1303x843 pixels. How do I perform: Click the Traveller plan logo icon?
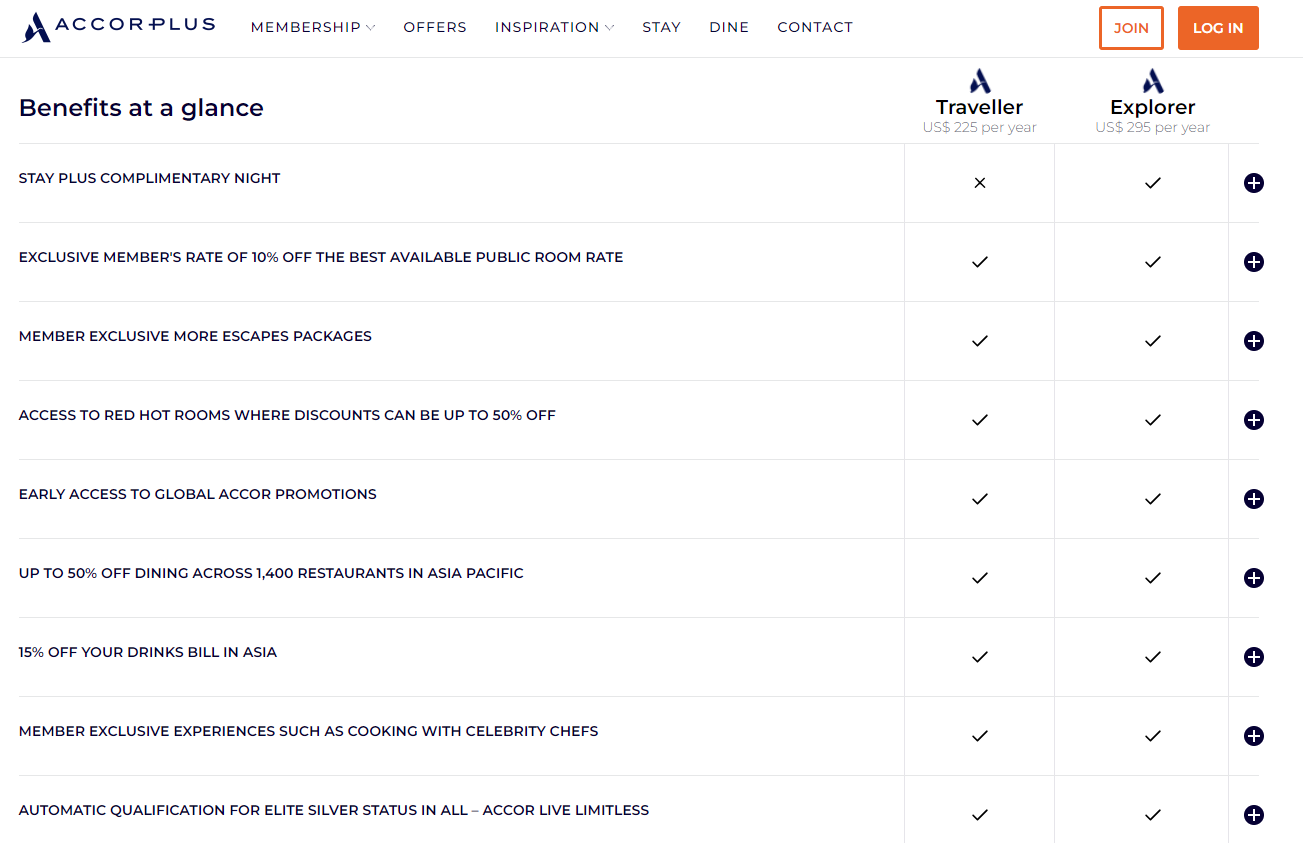pos(979,81)
